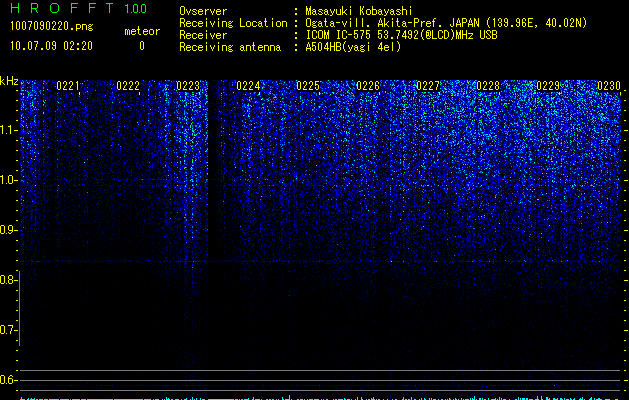629x400 pixels.
Task: Click observer name Masayuki Kobayashi
Action: click(359, 11)
